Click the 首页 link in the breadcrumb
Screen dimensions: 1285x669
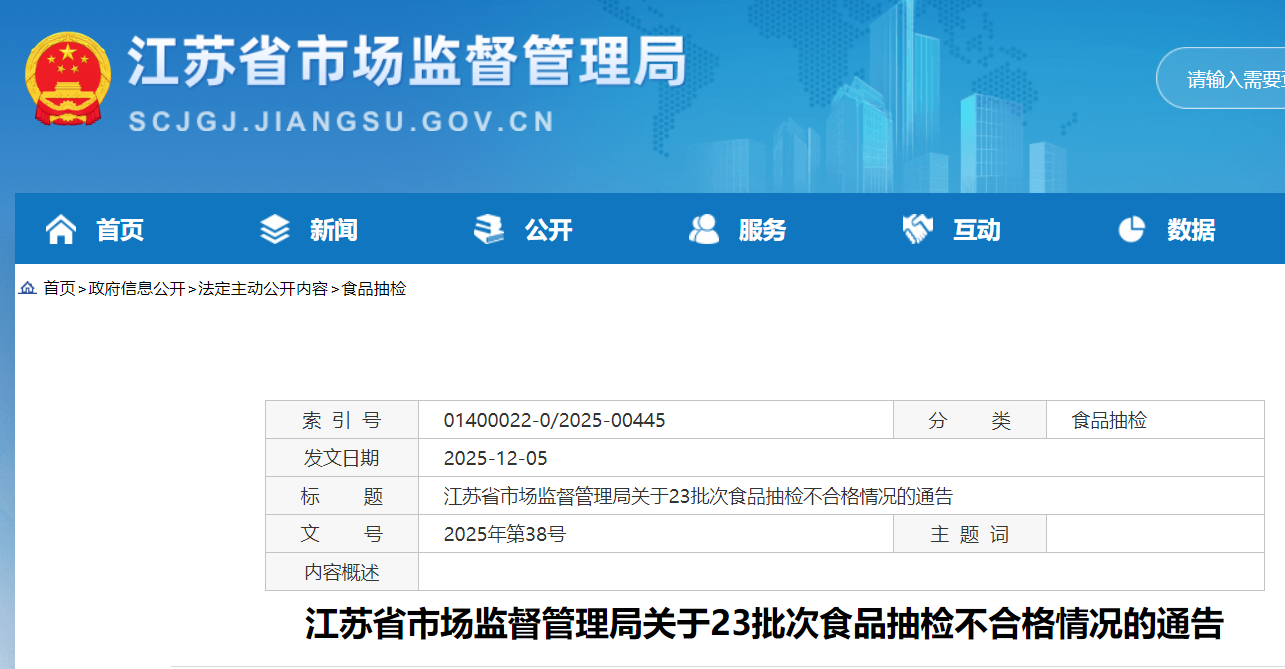coord(59,289)
